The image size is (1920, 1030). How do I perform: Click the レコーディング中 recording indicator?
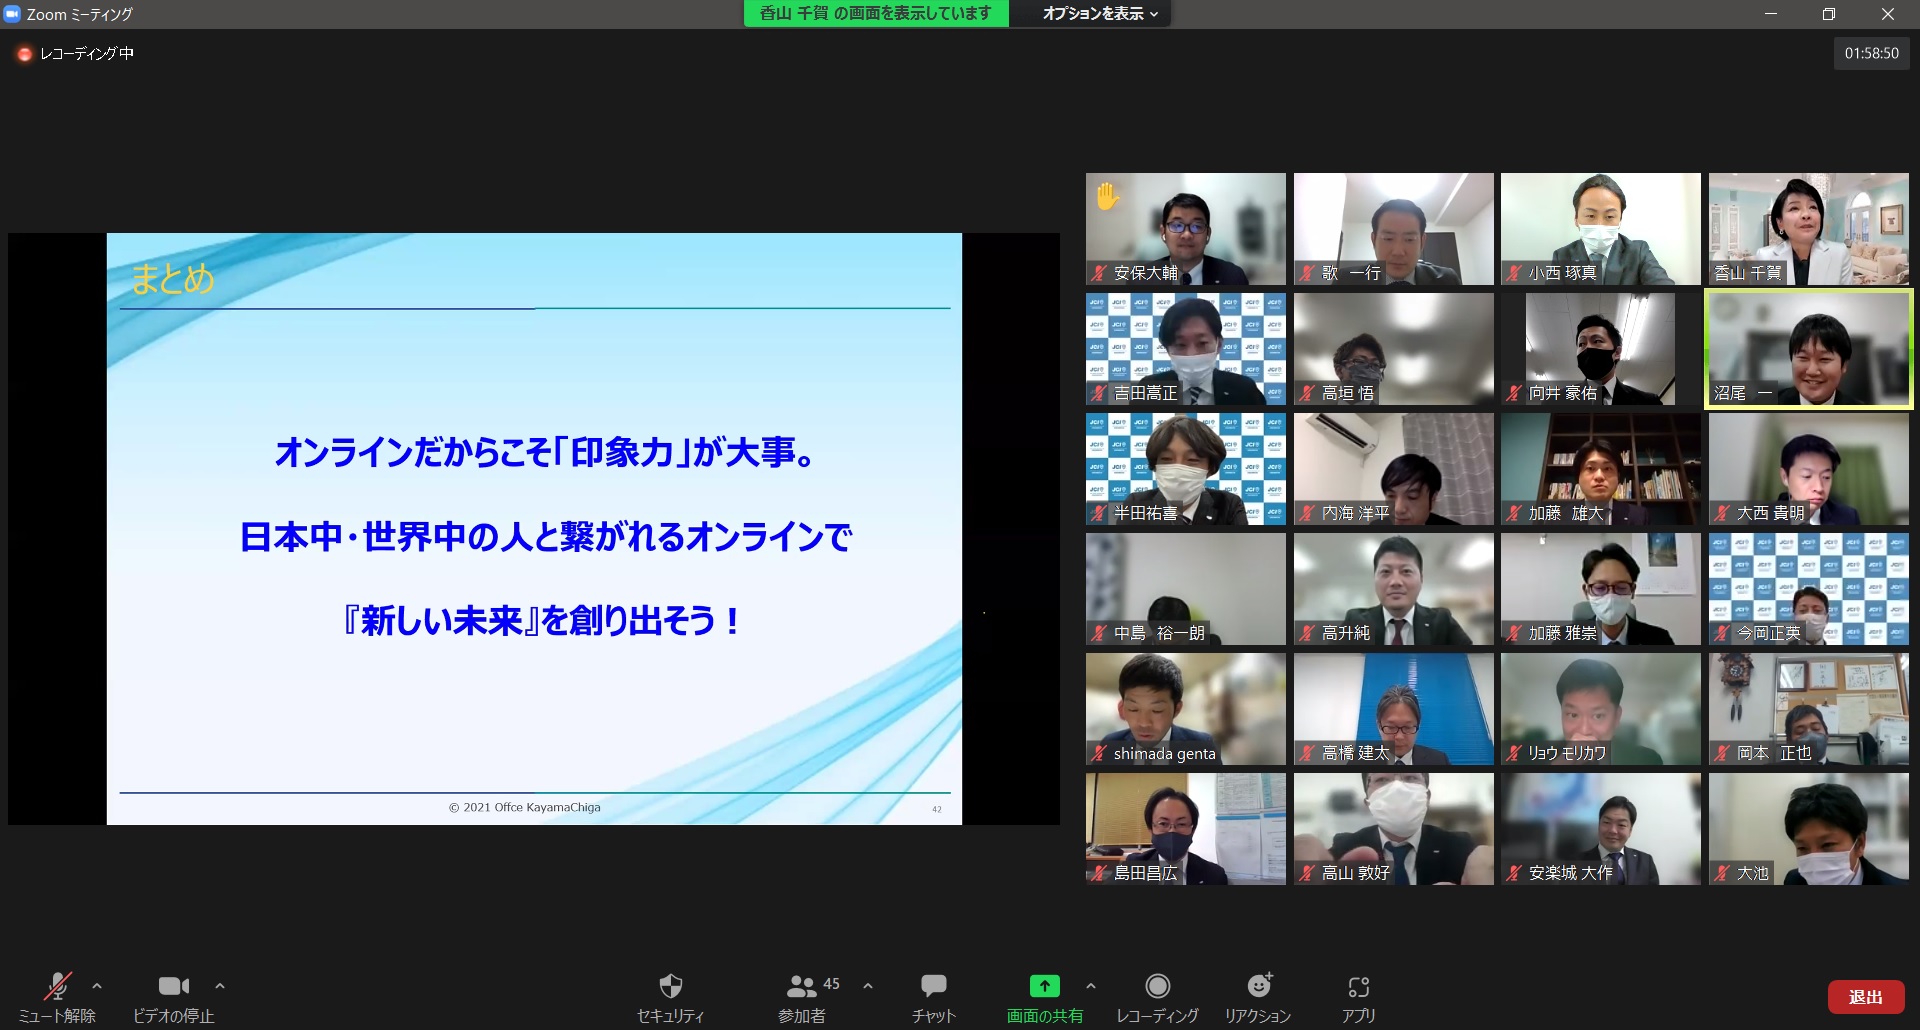click(76, 54)
